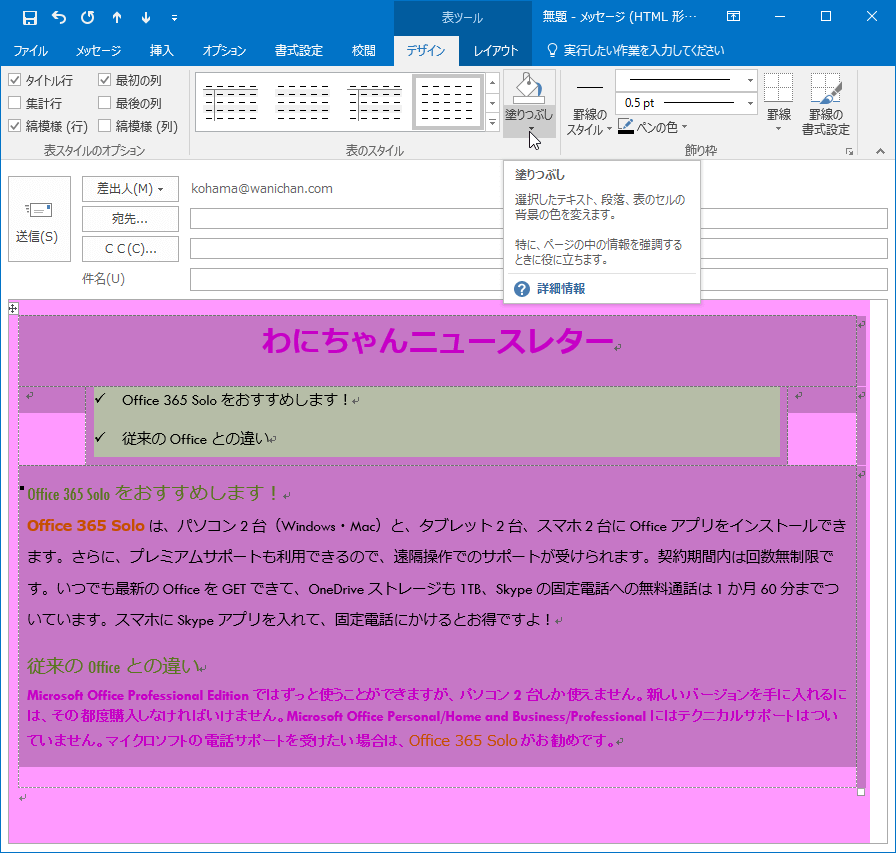Apply the first table style thumbnail

[x=231, y=102]
